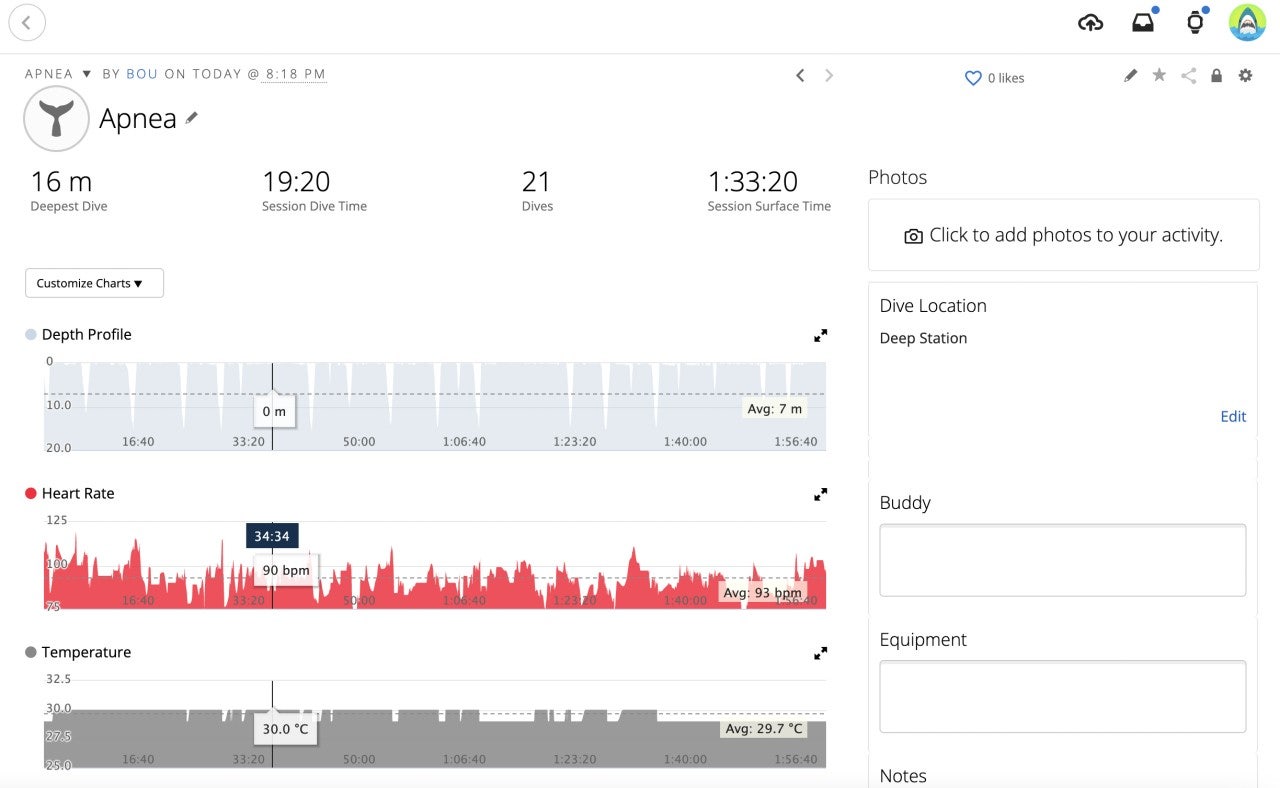Click to add photos to activity
The width and height of the screenshot is (1280, 788).
coord(1063,235)
